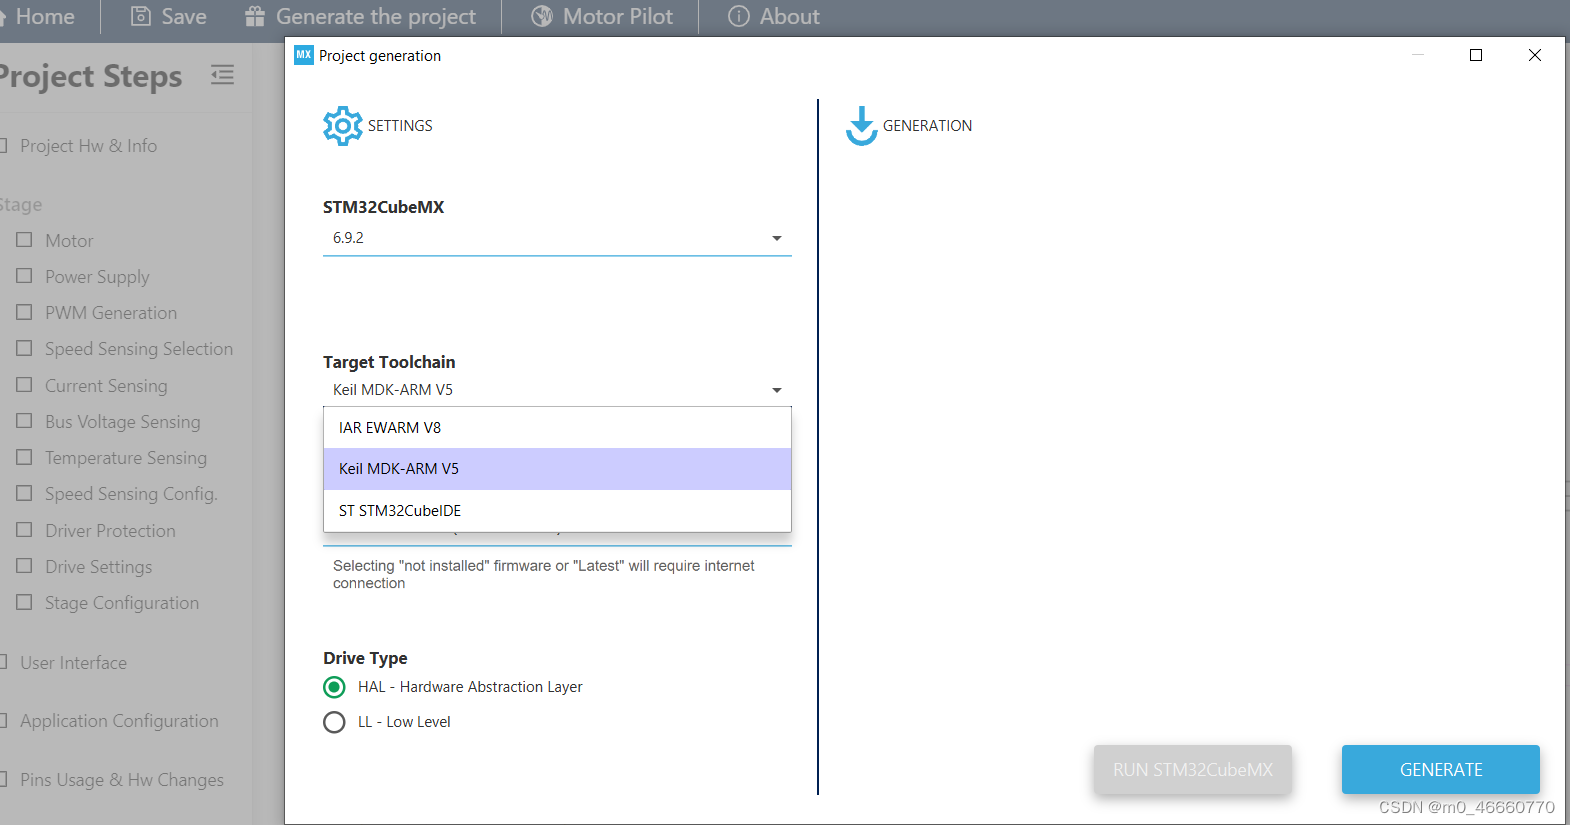The height and width of the screenshot is (825, 1570).
Task: Click the Save disk icon
Action: 141,16
